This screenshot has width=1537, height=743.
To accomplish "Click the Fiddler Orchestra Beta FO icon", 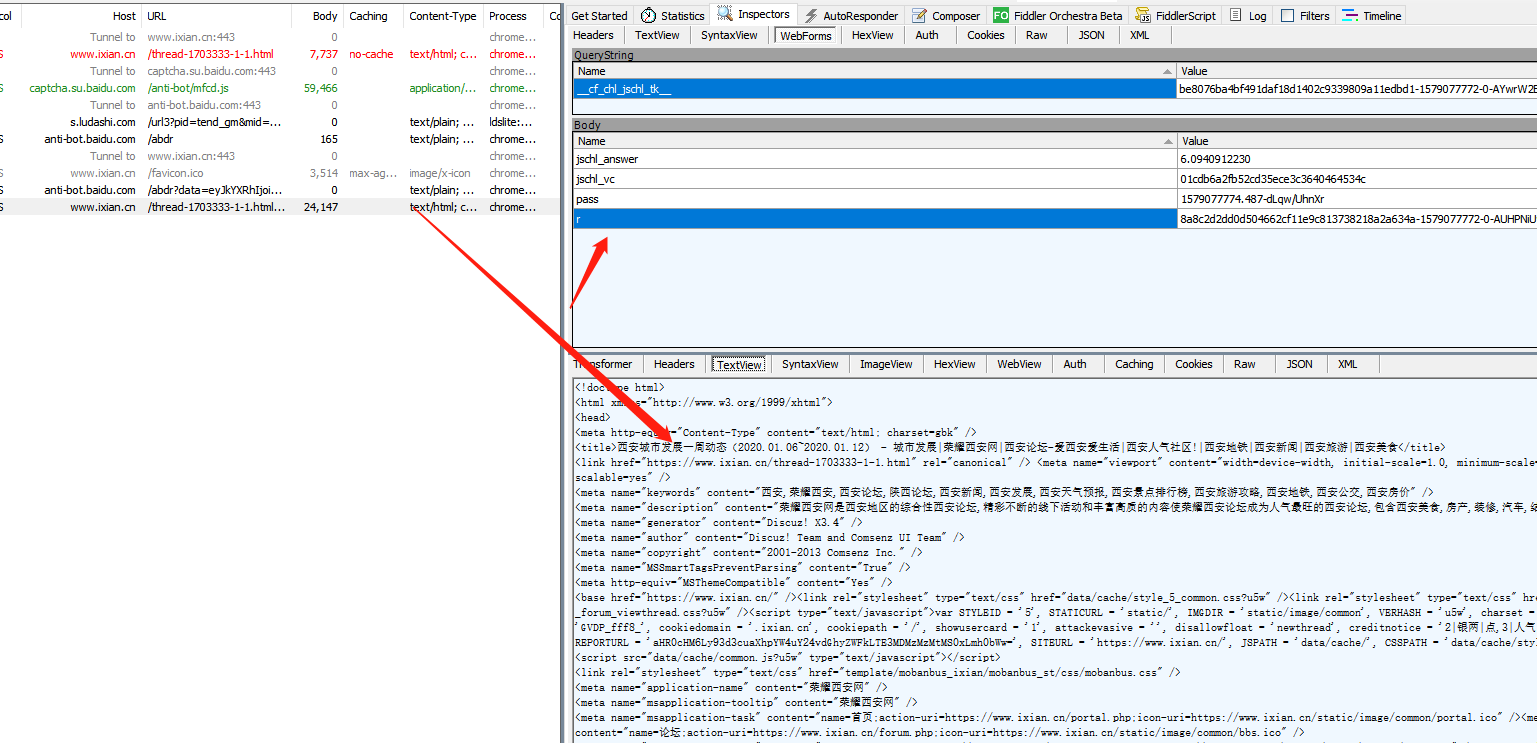I will (x=999, y=15).
